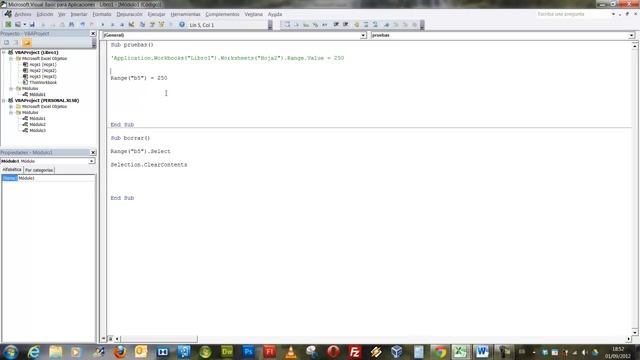The height and width of the screenshot is (360, 640).
Task: Click the Find binoculars icon
Action: [71, 24]
